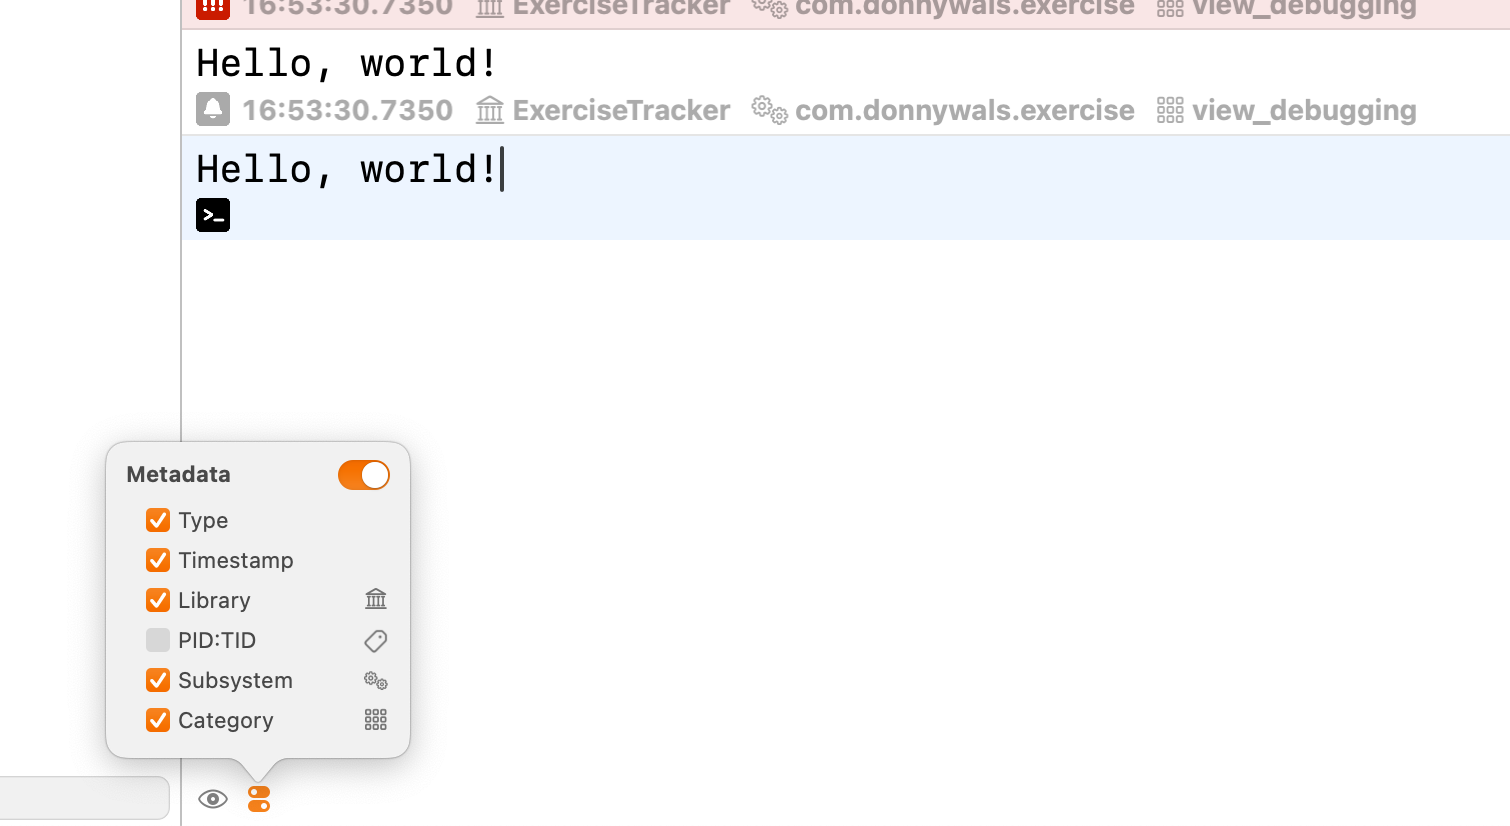Click ExerciseTracker library label in bell row

click(621, 110)
